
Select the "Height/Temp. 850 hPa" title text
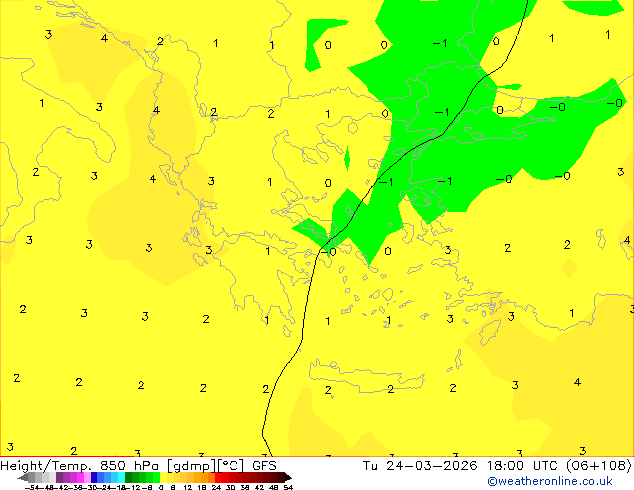[x=79, y=466]
